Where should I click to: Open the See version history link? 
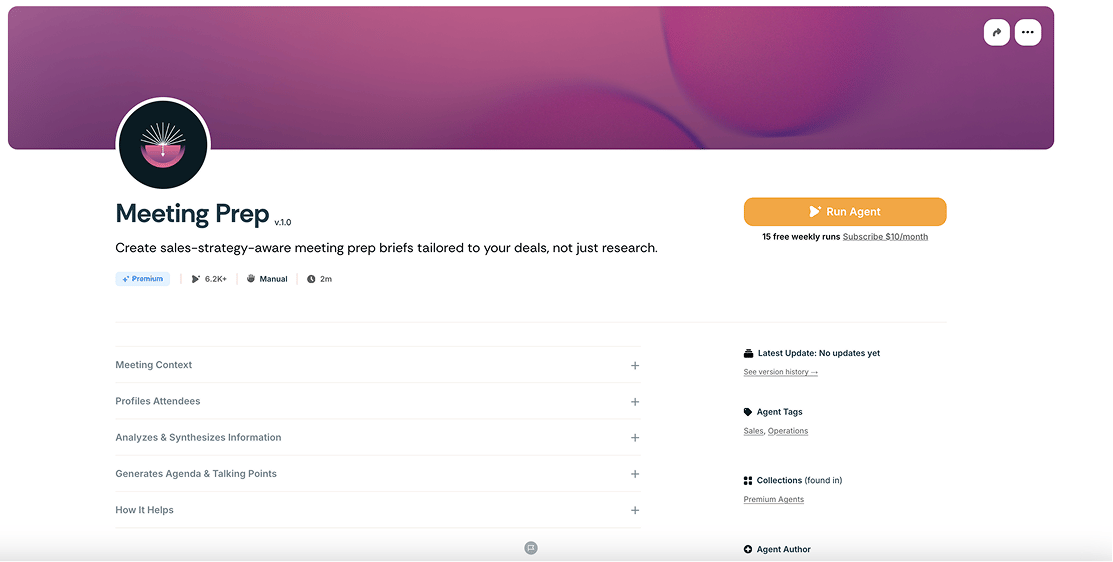[780, 372]
